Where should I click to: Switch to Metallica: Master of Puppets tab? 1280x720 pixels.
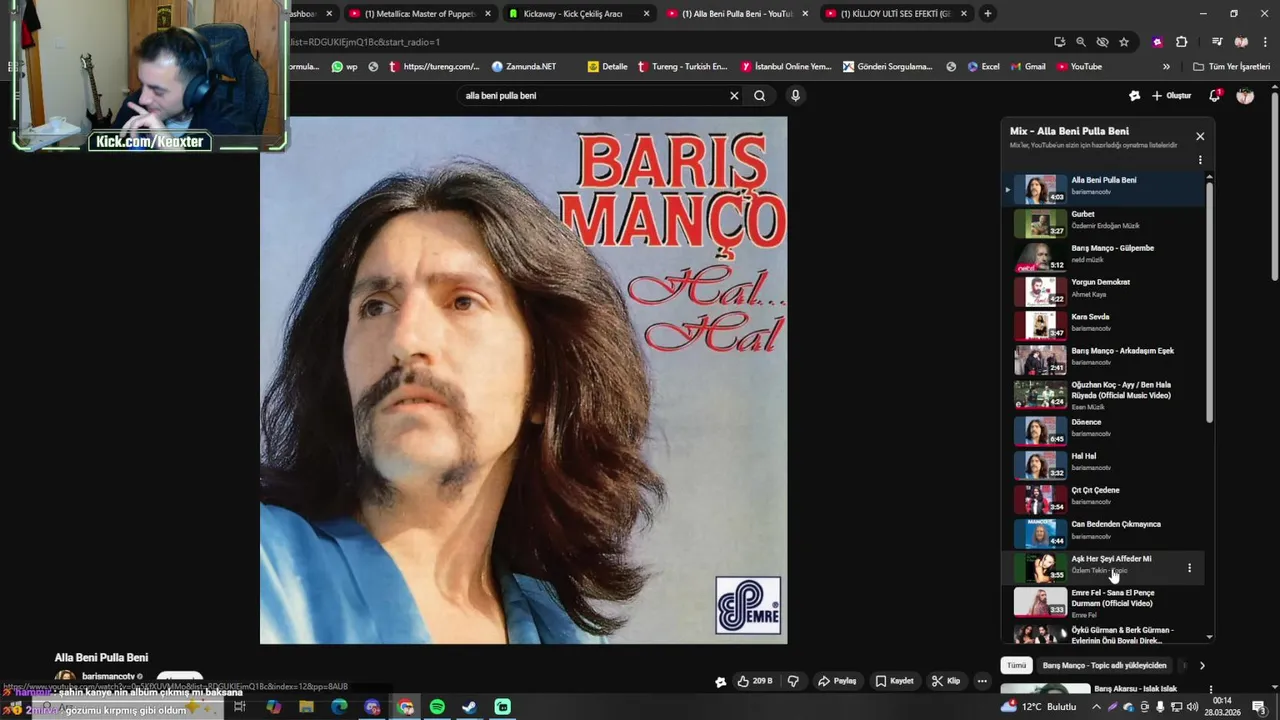[x=420, y=13]
